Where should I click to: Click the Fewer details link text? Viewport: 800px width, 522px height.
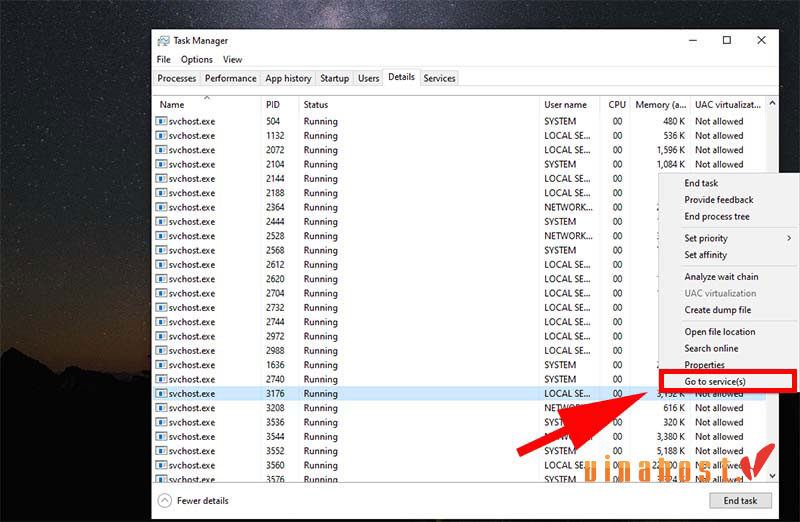(x=203, y=501)
